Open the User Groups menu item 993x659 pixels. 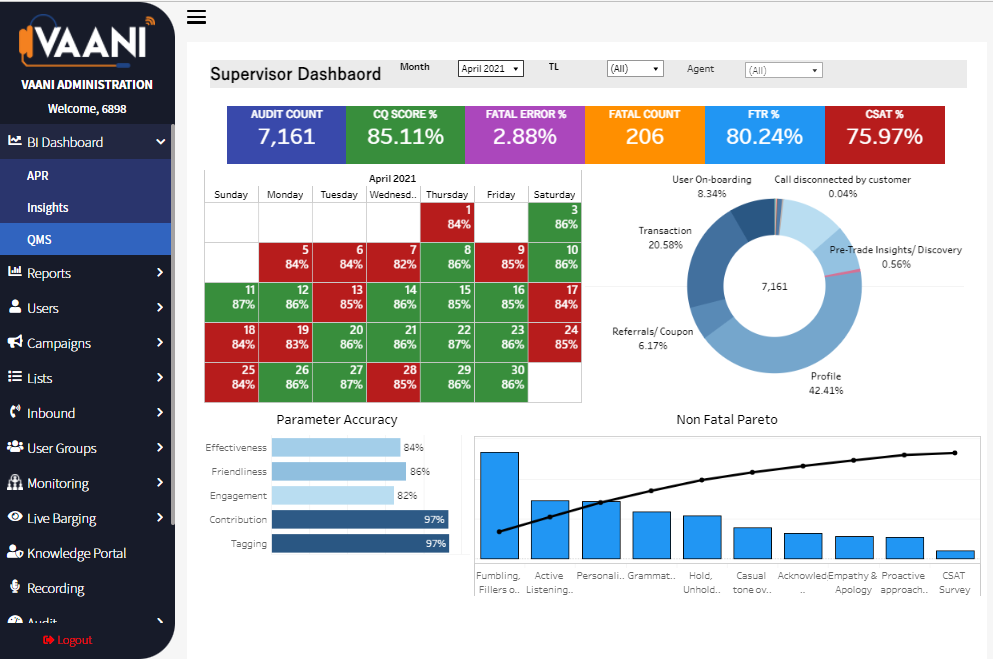click(85, 448)
